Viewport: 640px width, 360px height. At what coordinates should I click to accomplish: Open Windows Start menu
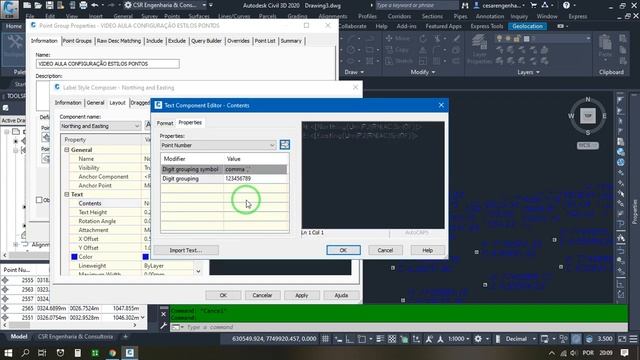(8, 353)
